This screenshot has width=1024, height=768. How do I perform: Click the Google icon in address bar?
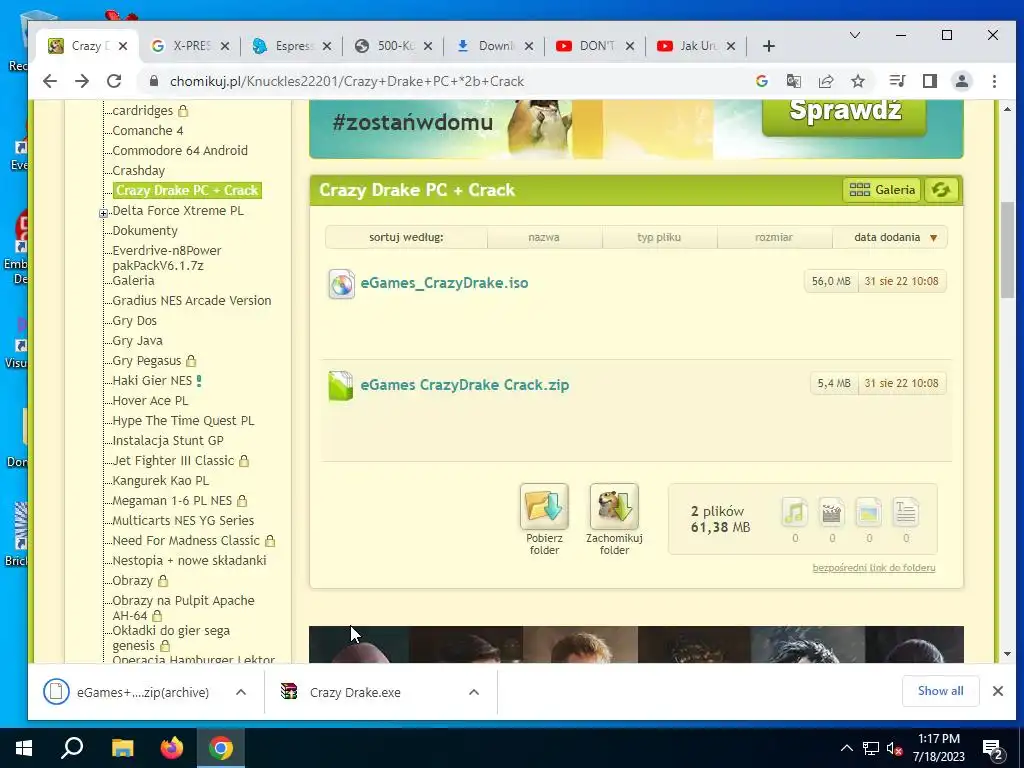[761, 81]
